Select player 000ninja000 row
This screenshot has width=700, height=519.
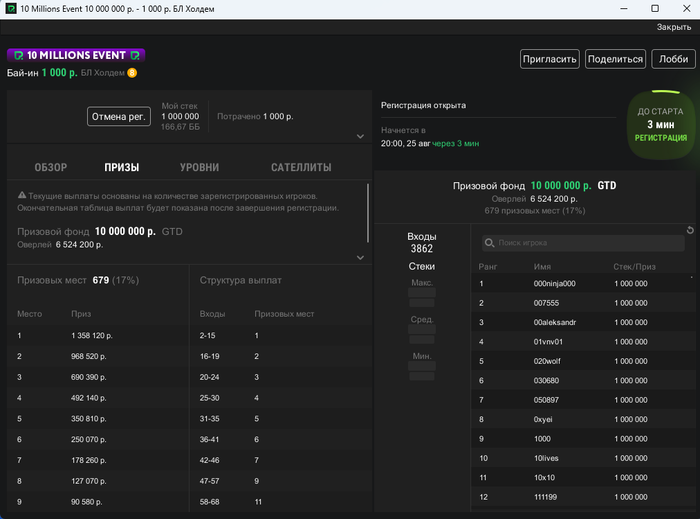click(x=583, y=283)
